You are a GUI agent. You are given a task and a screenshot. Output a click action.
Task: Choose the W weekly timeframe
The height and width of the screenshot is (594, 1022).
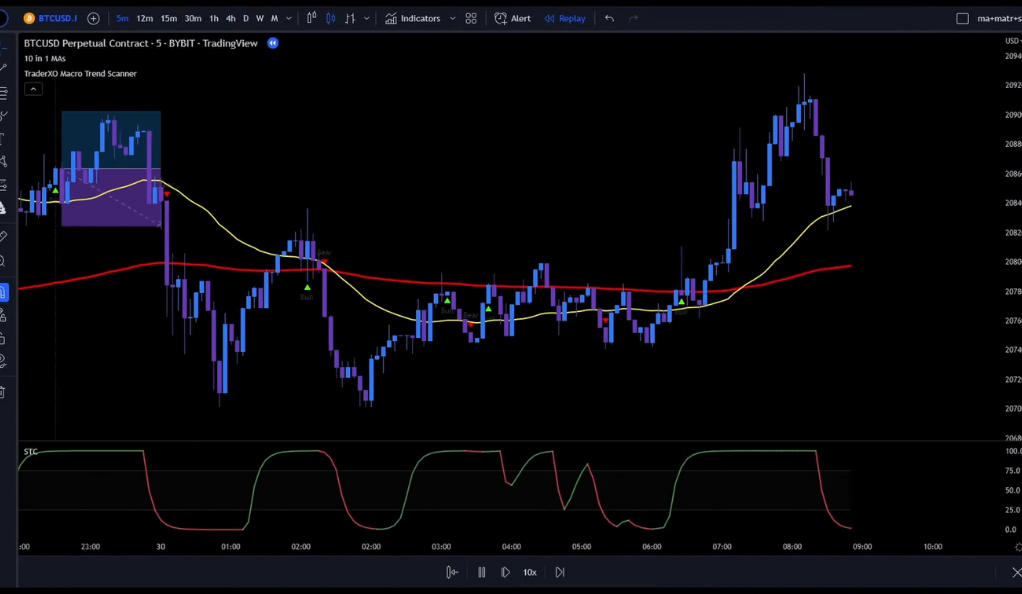pos(259,18)
